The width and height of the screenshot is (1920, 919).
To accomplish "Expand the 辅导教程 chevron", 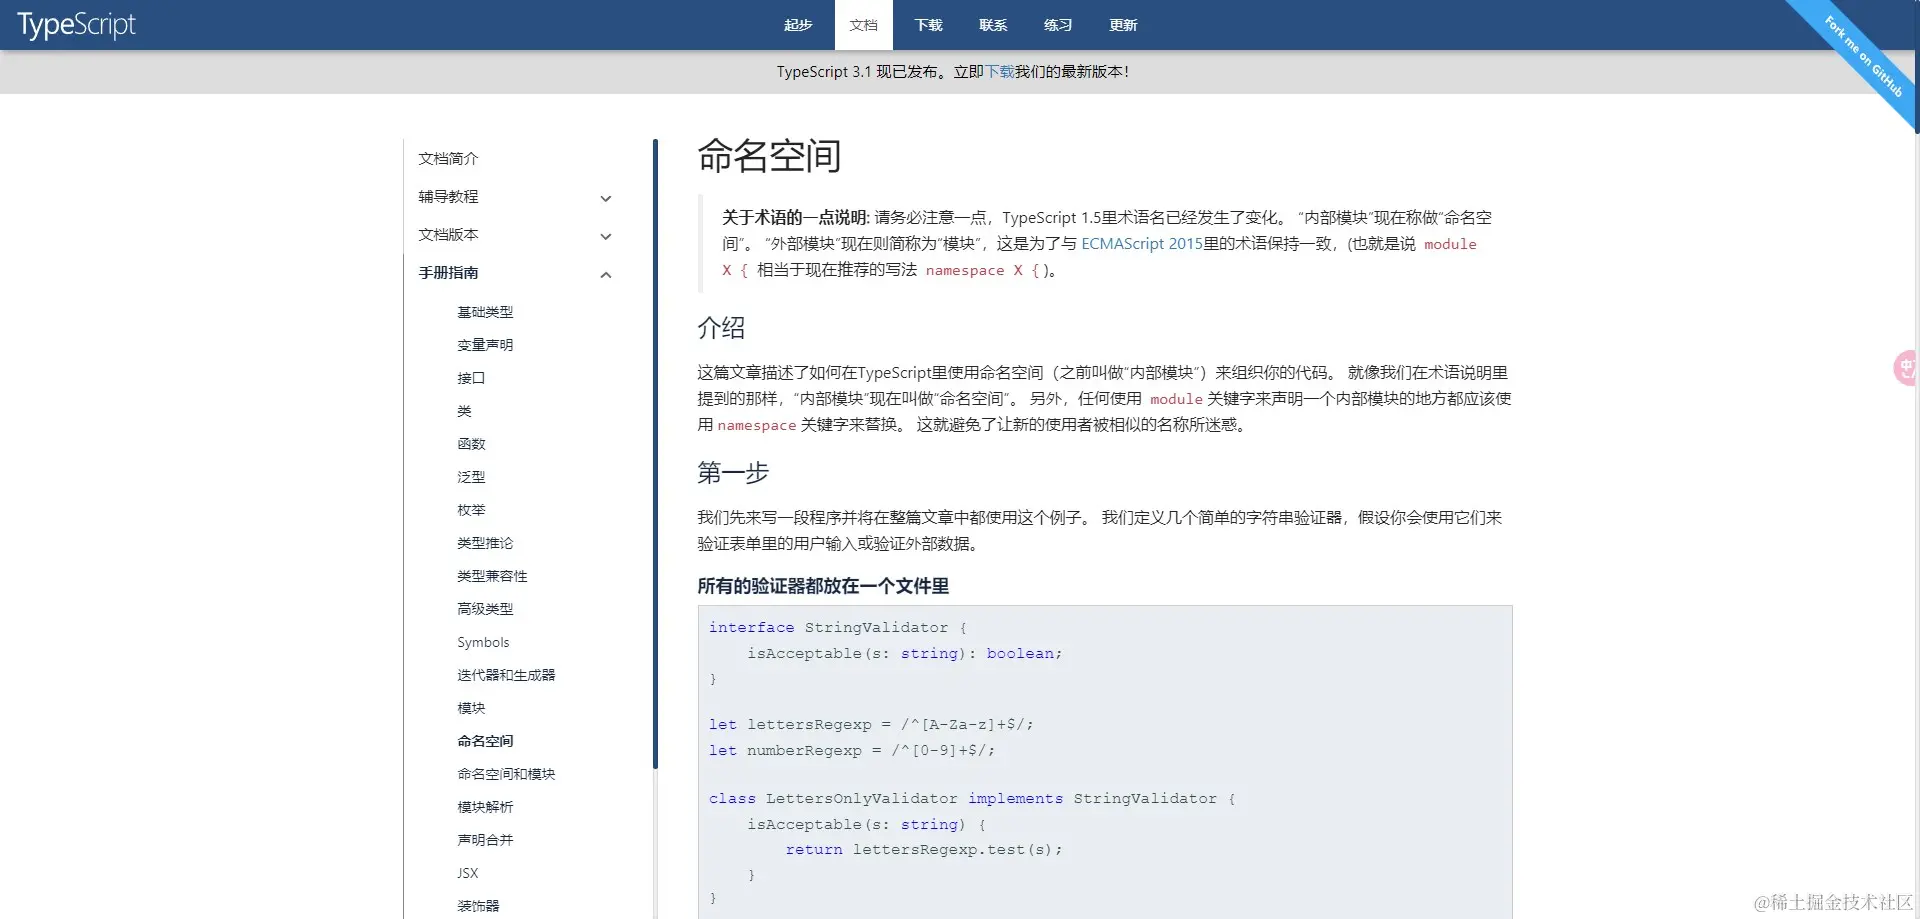I will pos(605,198).
